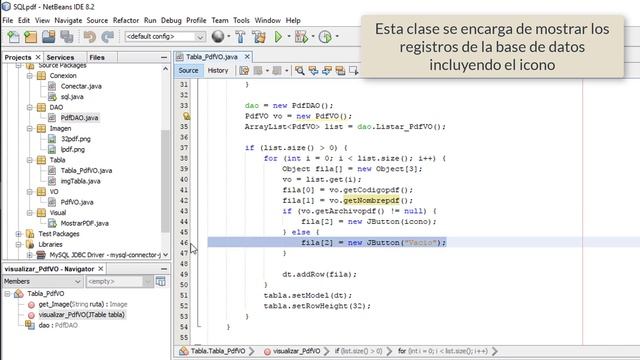Click the globe browser icon in the toolbar
Viewport: 640px width, 360px height.
218,37
